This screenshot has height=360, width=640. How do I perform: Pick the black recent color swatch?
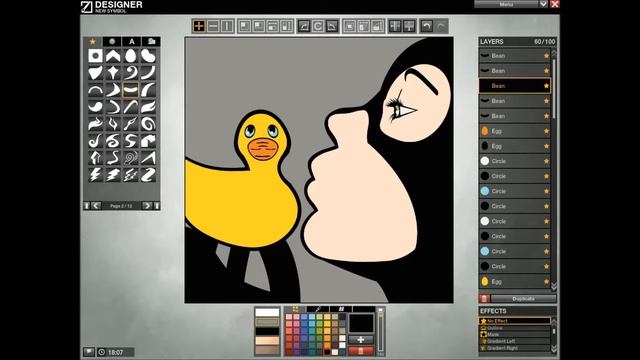pos(267,331)
